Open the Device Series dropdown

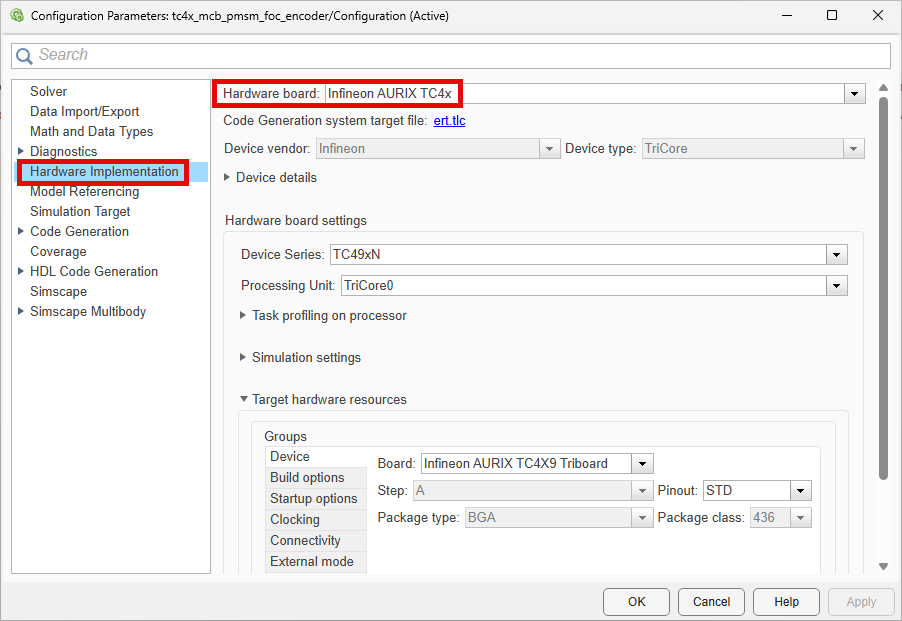tap(836, 255)
